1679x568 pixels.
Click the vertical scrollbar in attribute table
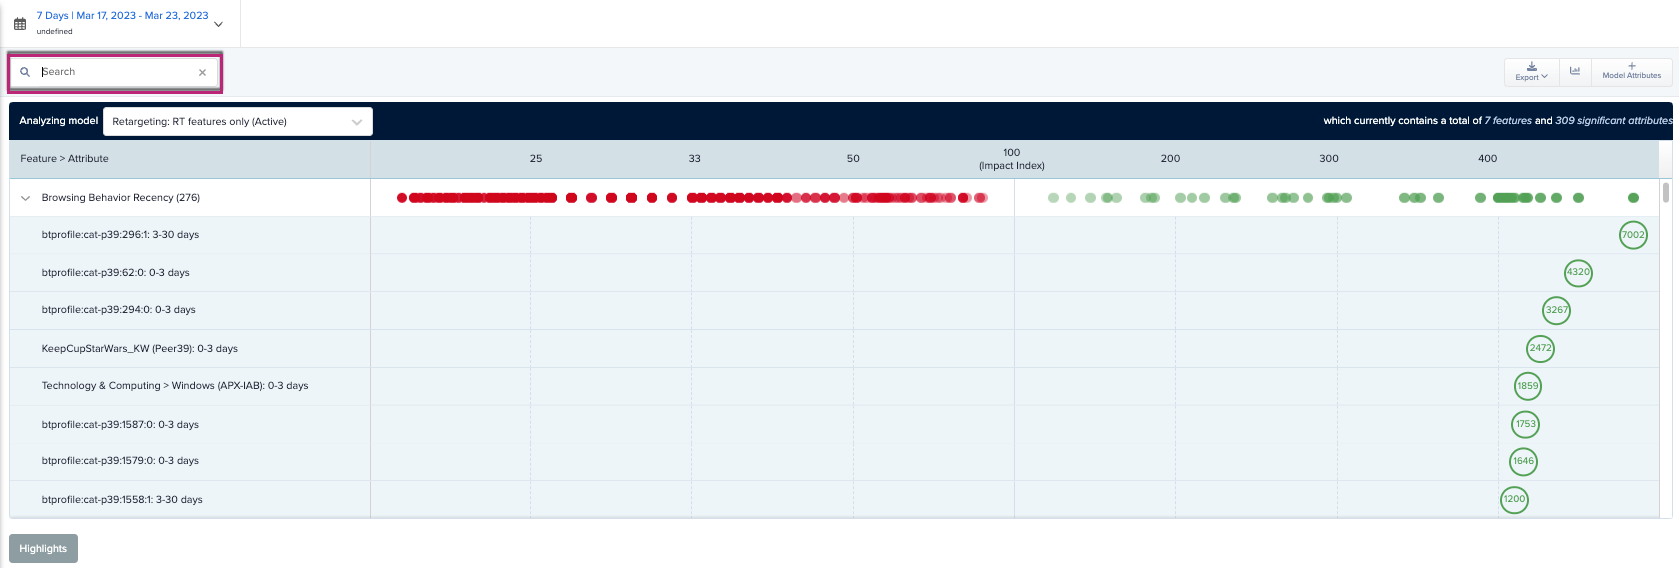[x=1665, y=193]
